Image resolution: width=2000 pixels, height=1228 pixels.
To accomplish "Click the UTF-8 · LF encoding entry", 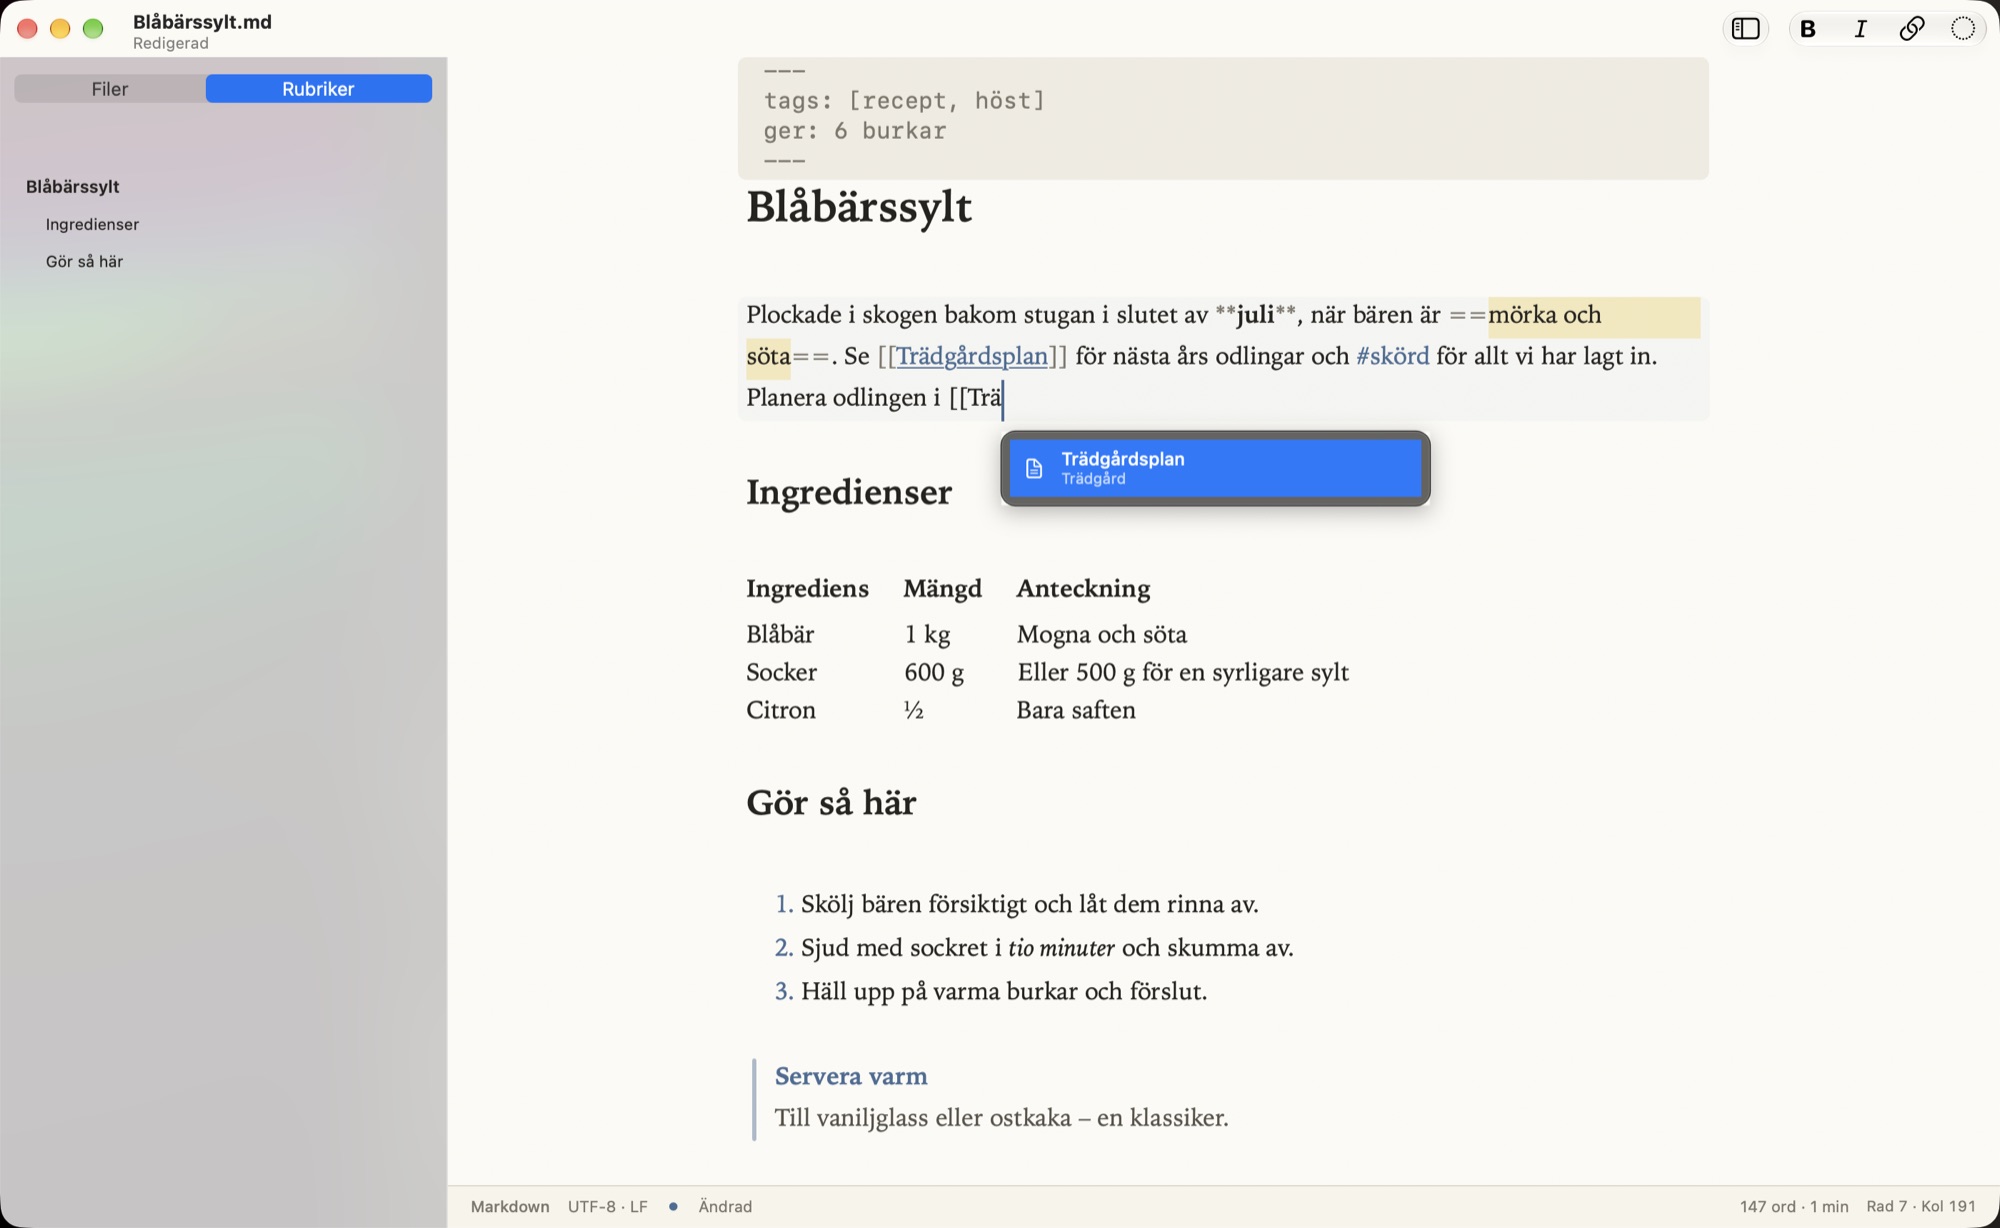I will coord(608,1206).
